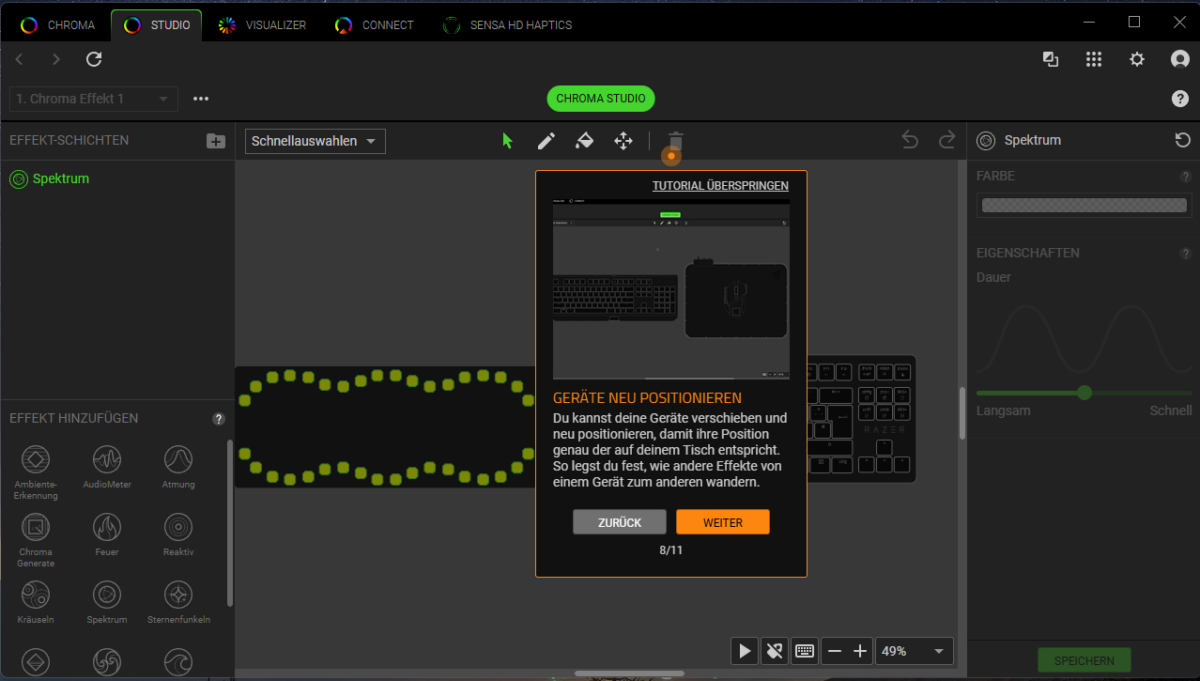Click ZURÜCK in the tutorial
1200x681 pixels.
(x=619, y=522)
